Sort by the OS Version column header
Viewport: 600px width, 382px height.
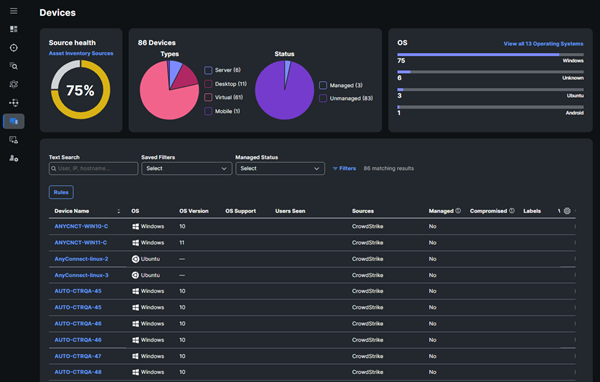pyautogui.click(x=194, y=211)
